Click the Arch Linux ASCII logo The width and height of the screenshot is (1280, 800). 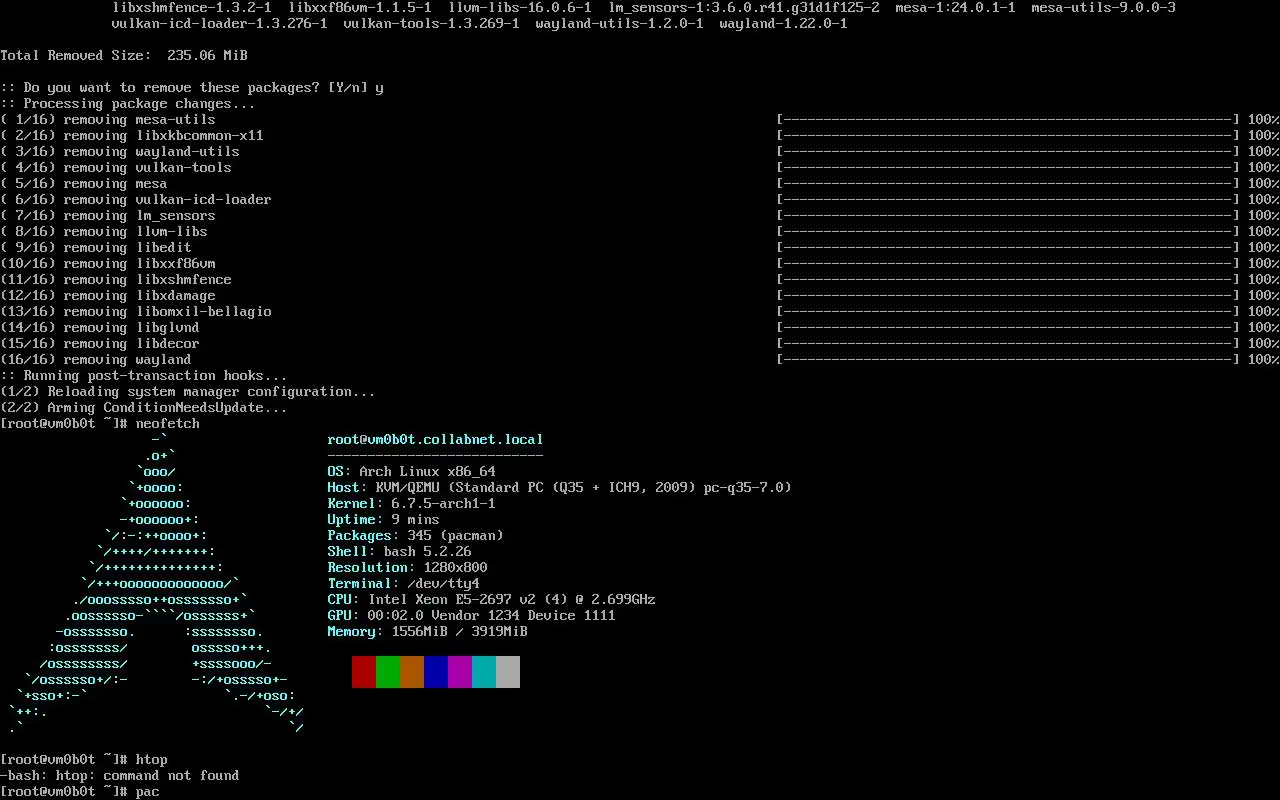(156, 584)
